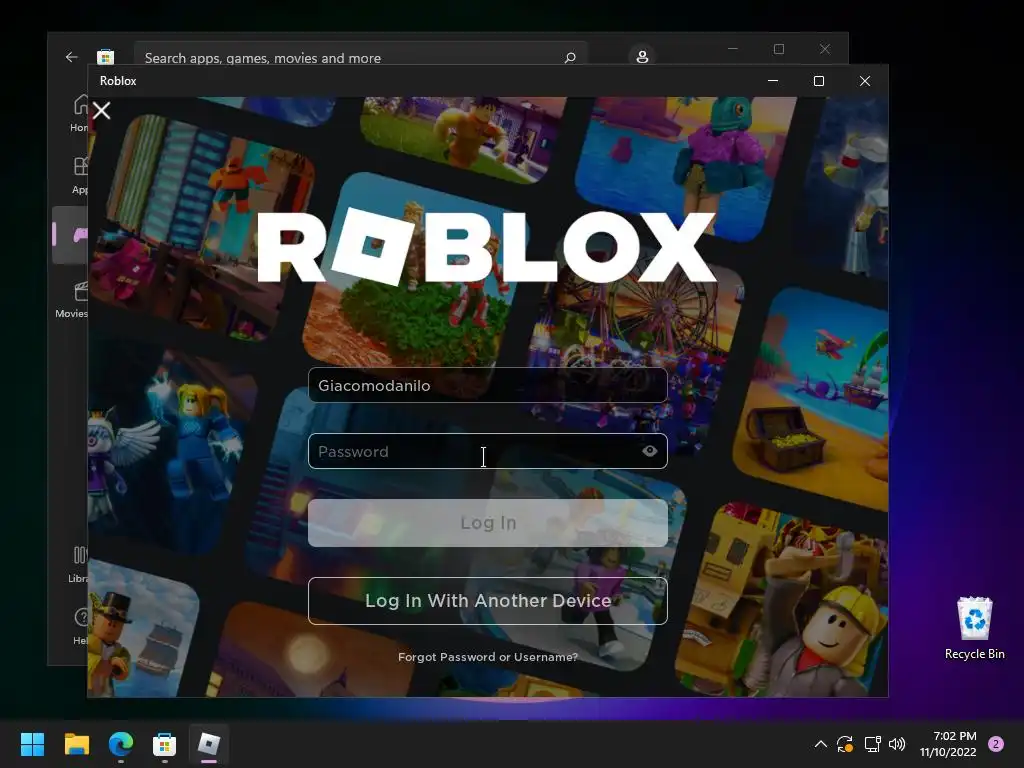Screen dimensions: 1024x768
Task: Select Gaming controller tab in the Microsoft Store sidebar
Action: [x=72, y=235]
